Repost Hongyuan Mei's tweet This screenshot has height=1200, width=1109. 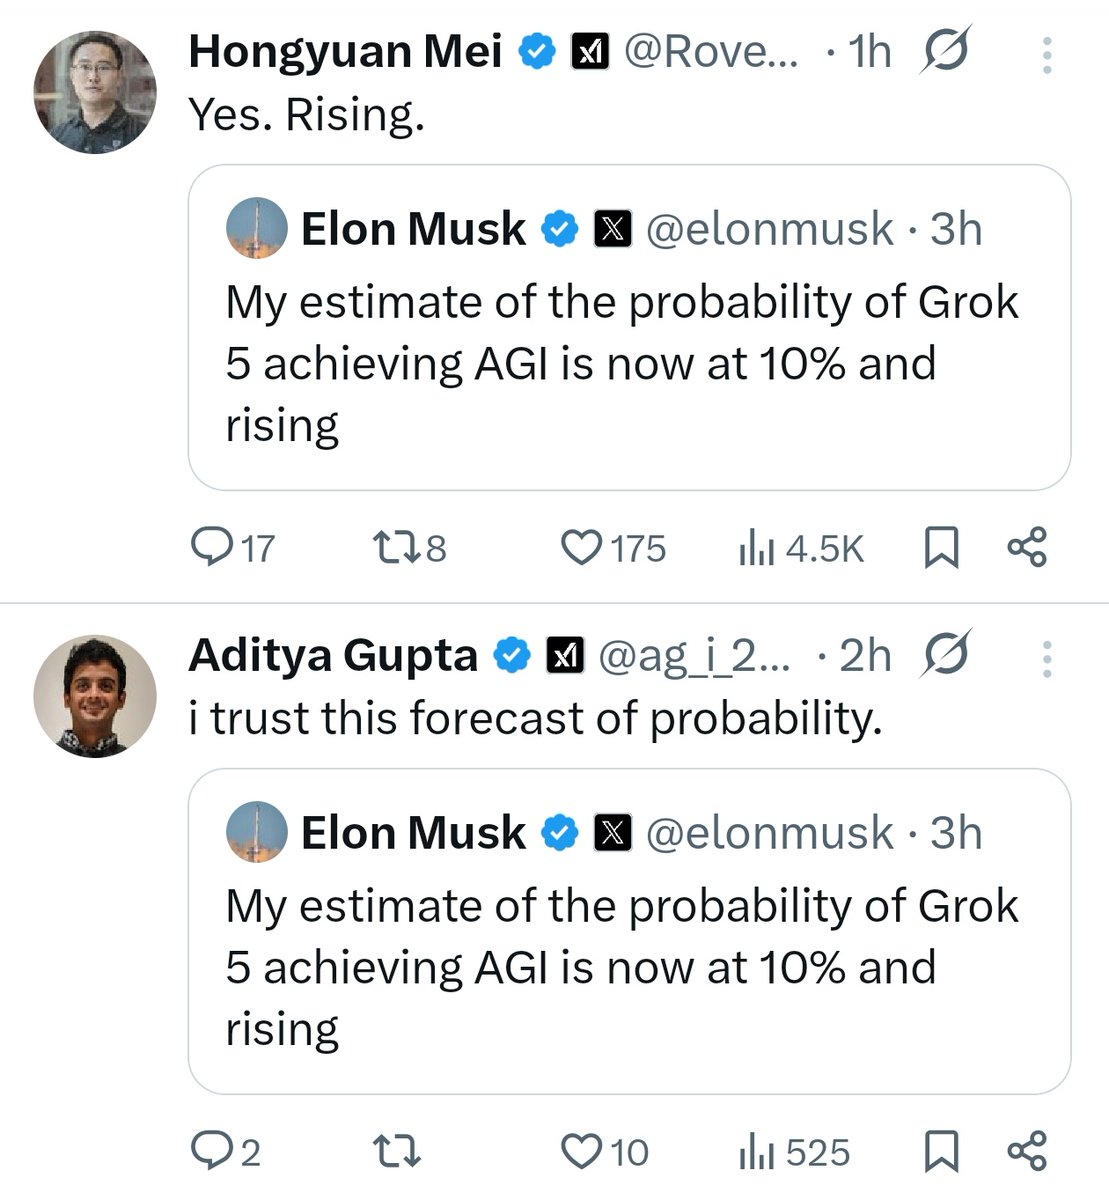tap(391, 547)
